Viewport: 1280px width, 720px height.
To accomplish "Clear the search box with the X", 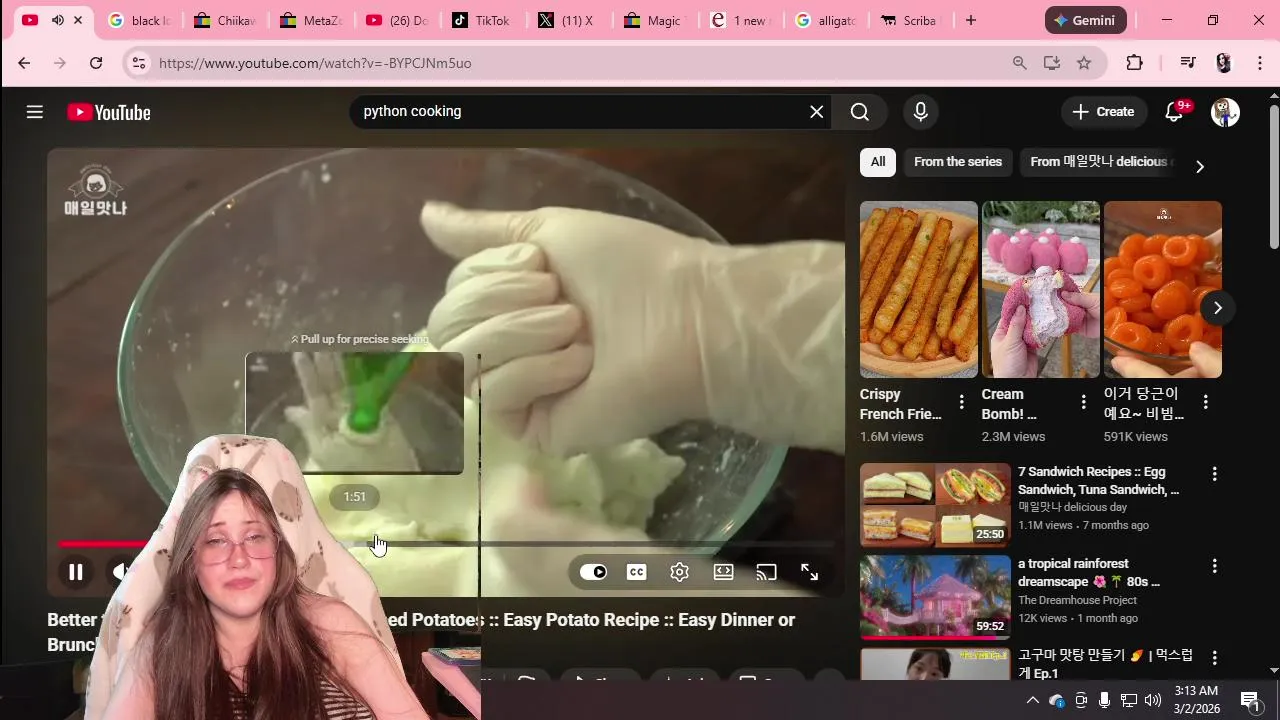I will click(x=817, y=112).
